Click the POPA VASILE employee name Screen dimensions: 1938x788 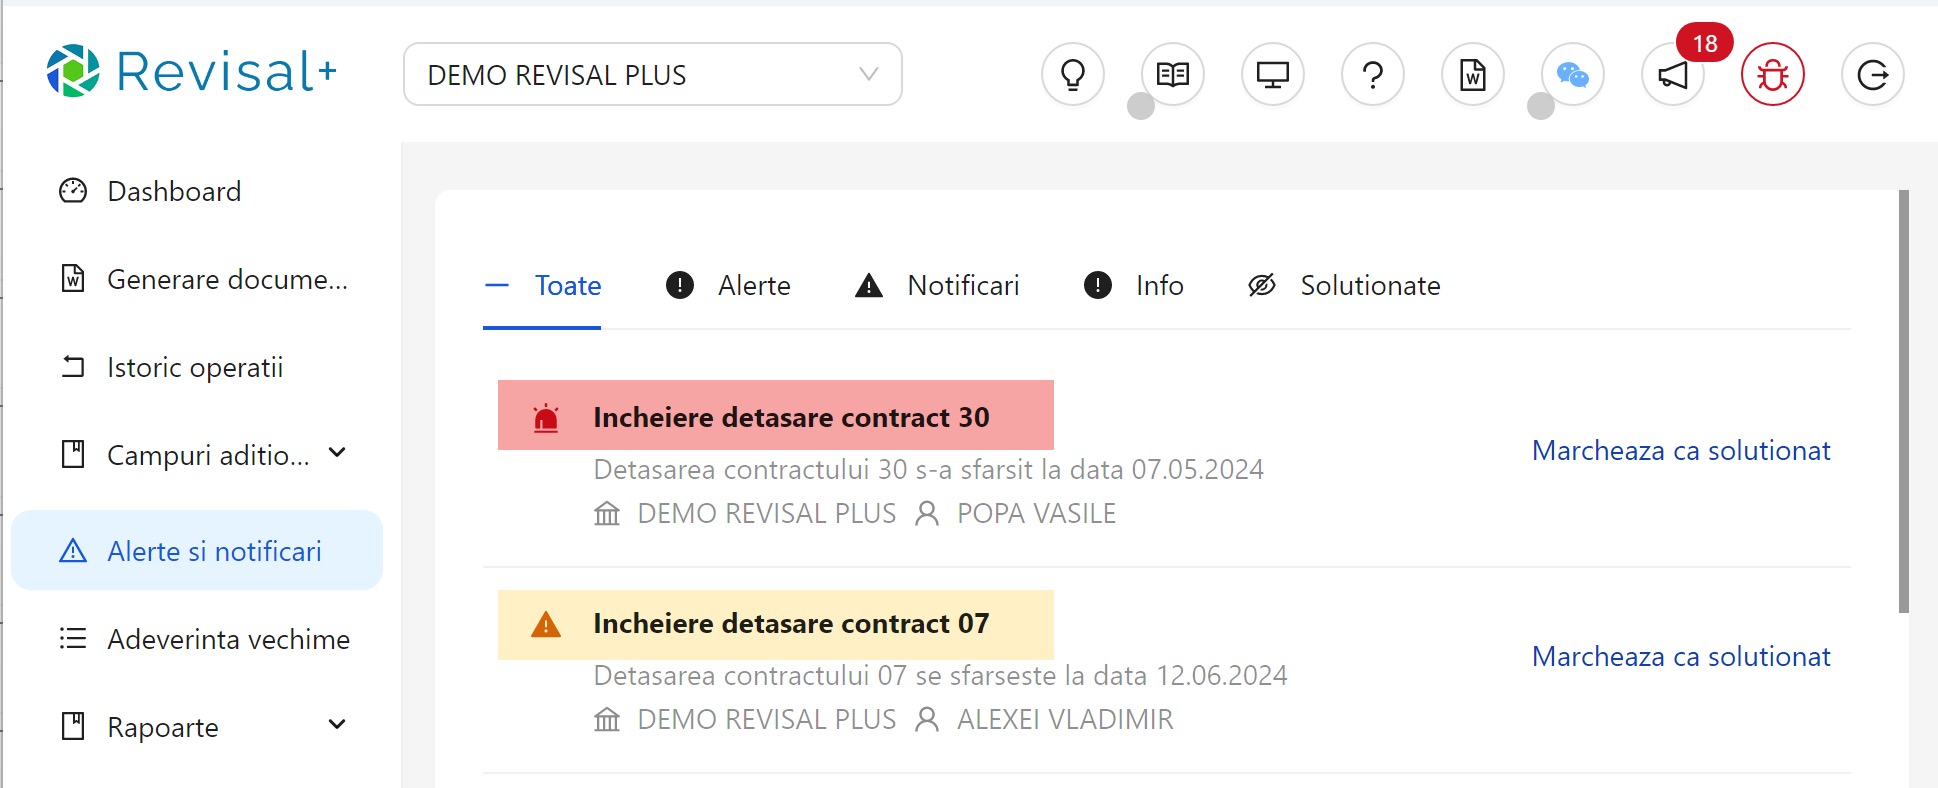tap(1036, 514)
